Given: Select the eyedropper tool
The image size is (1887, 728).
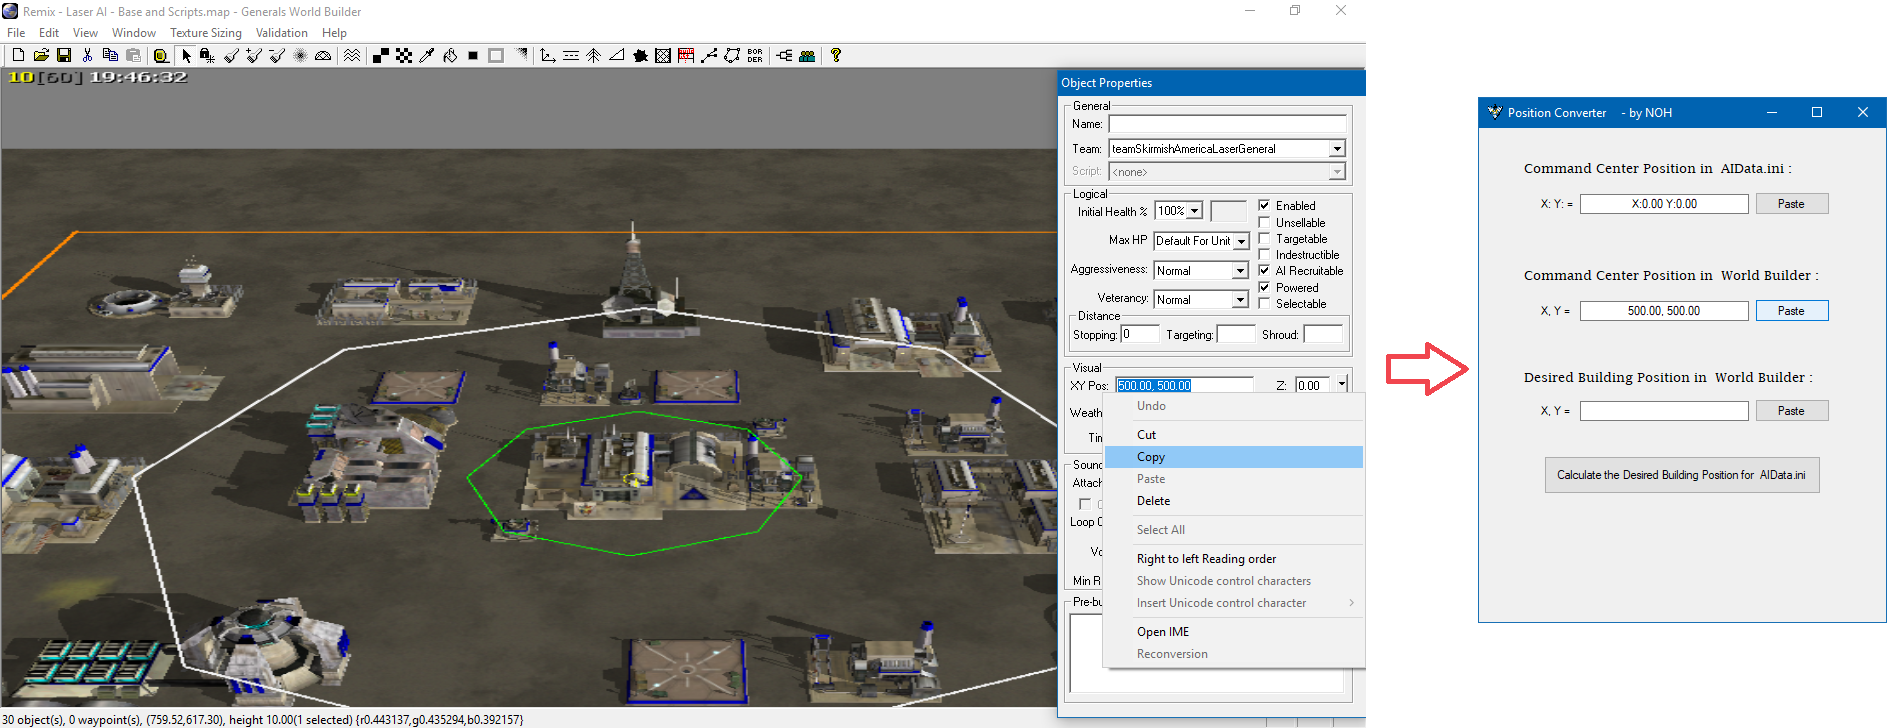Looking at the screenshot, I should [427, 56].
